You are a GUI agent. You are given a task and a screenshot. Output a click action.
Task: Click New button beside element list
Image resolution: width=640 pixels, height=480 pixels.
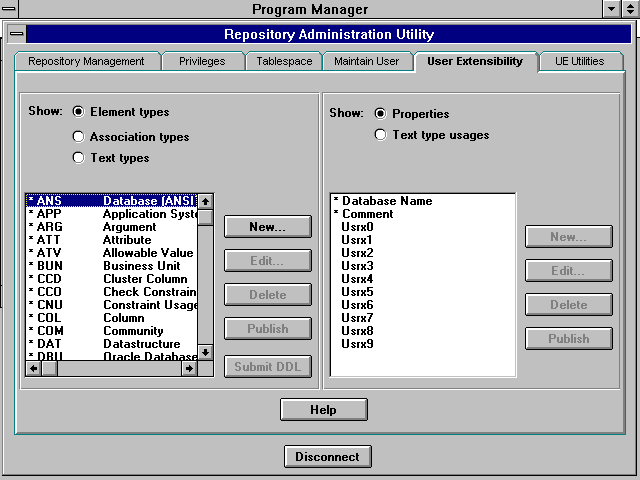(x=267, y=227)
